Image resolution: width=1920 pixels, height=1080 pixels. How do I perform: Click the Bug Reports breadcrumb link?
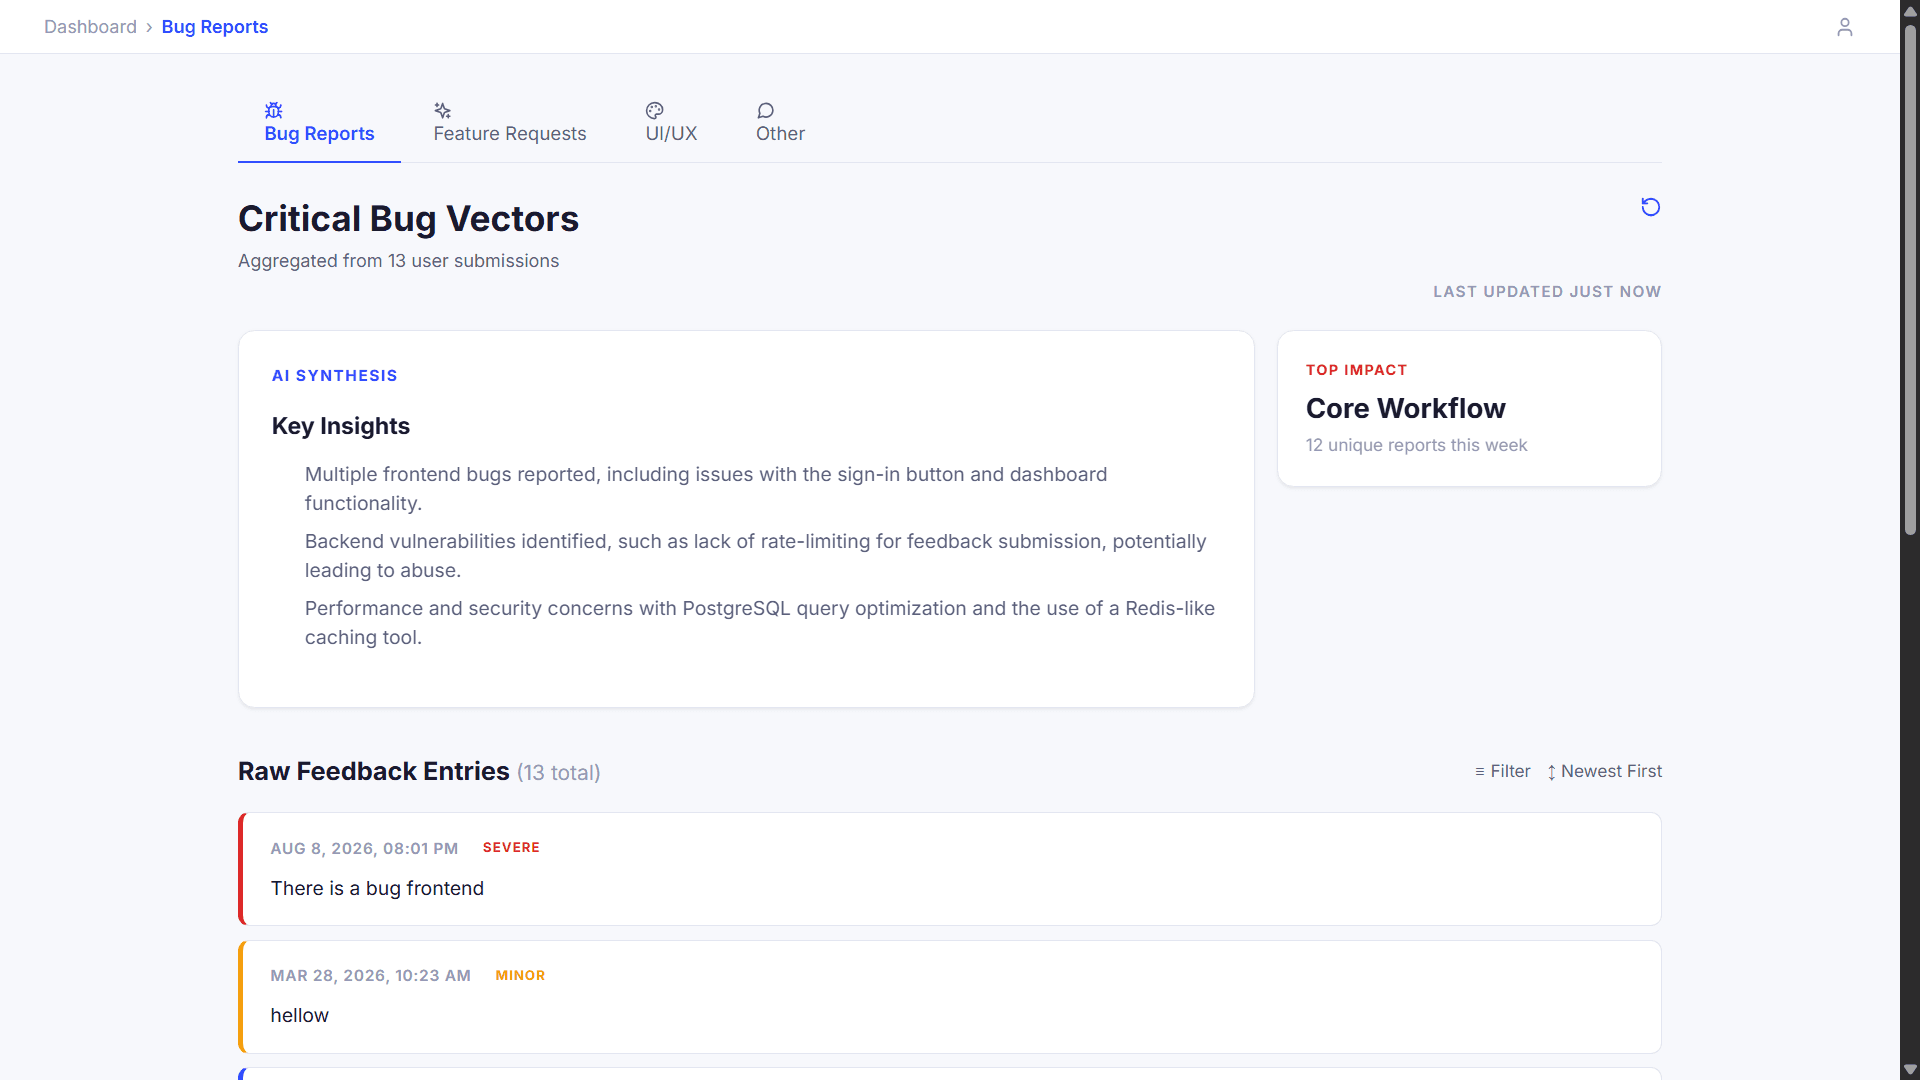tap(215, 27)
